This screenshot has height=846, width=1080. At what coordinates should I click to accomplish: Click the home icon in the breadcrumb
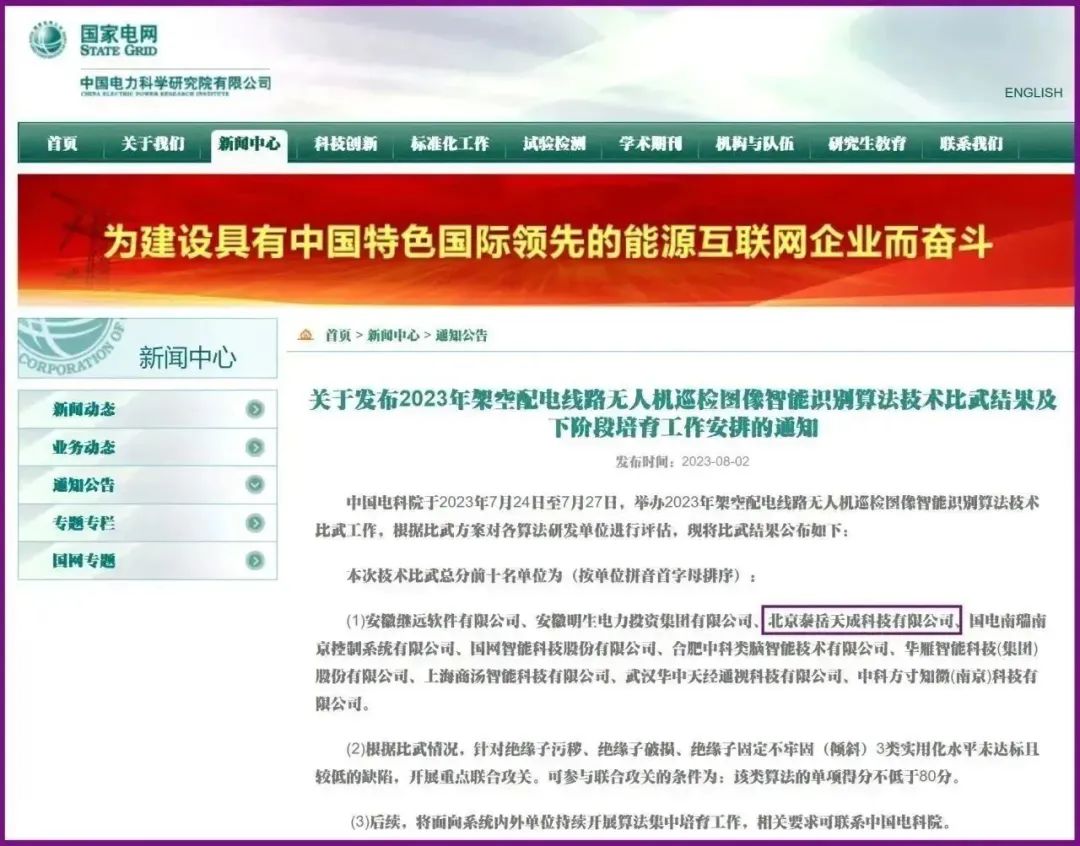(x=306, y=335)
